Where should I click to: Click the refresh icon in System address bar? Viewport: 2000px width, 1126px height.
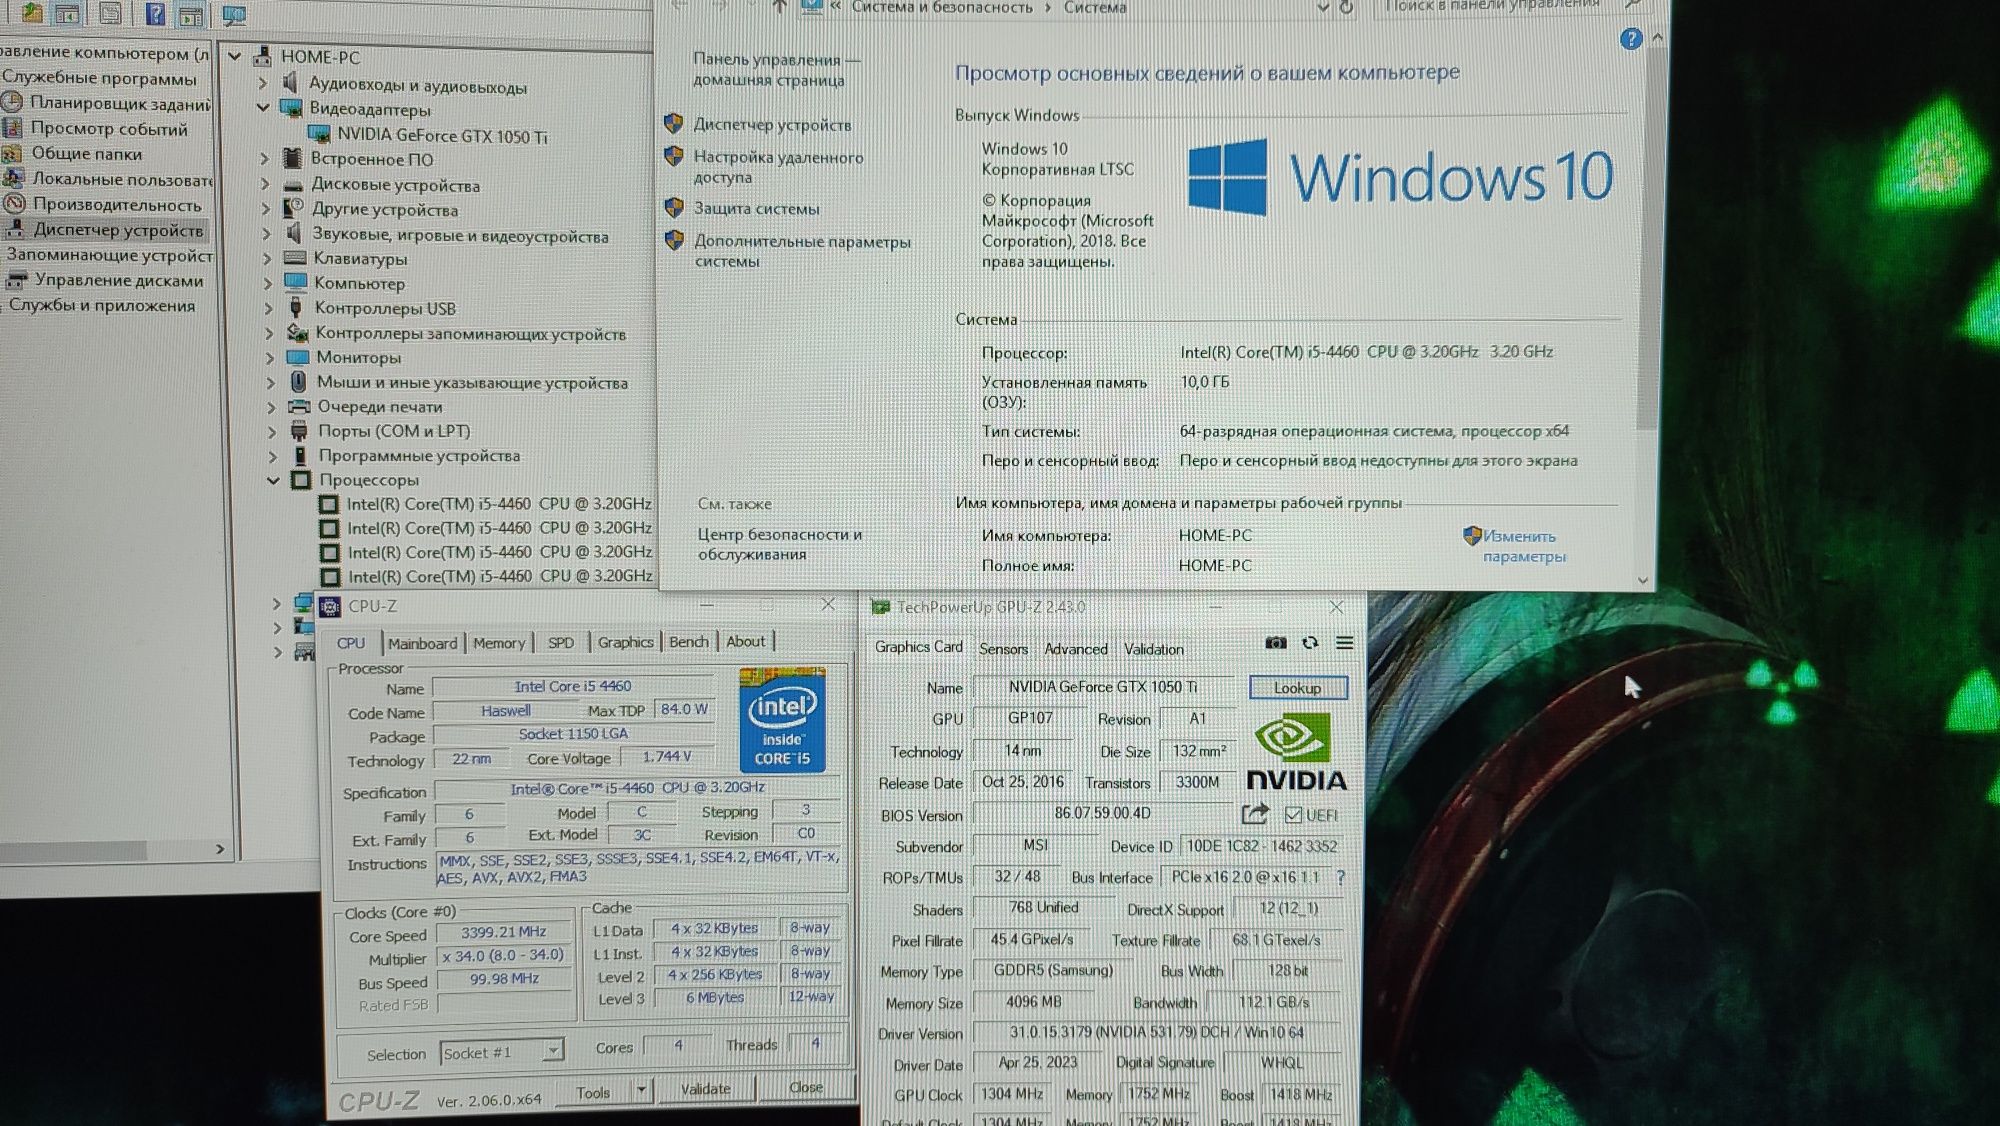click(1346, 8)
